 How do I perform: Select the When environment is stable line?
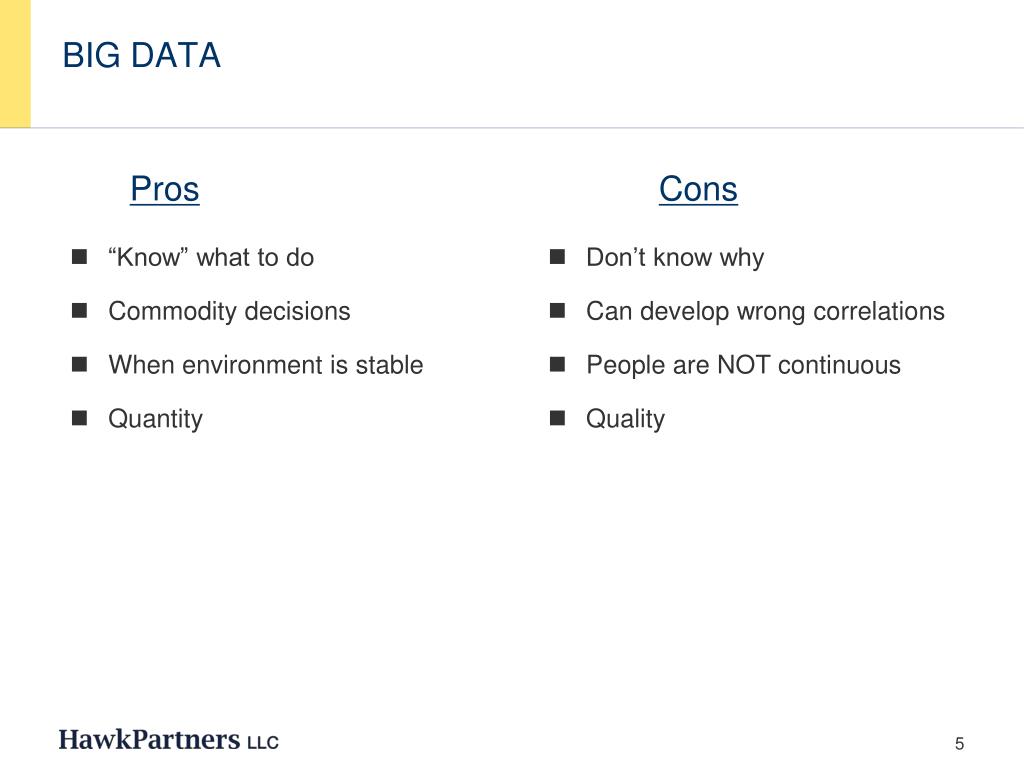tap(266, 364)
